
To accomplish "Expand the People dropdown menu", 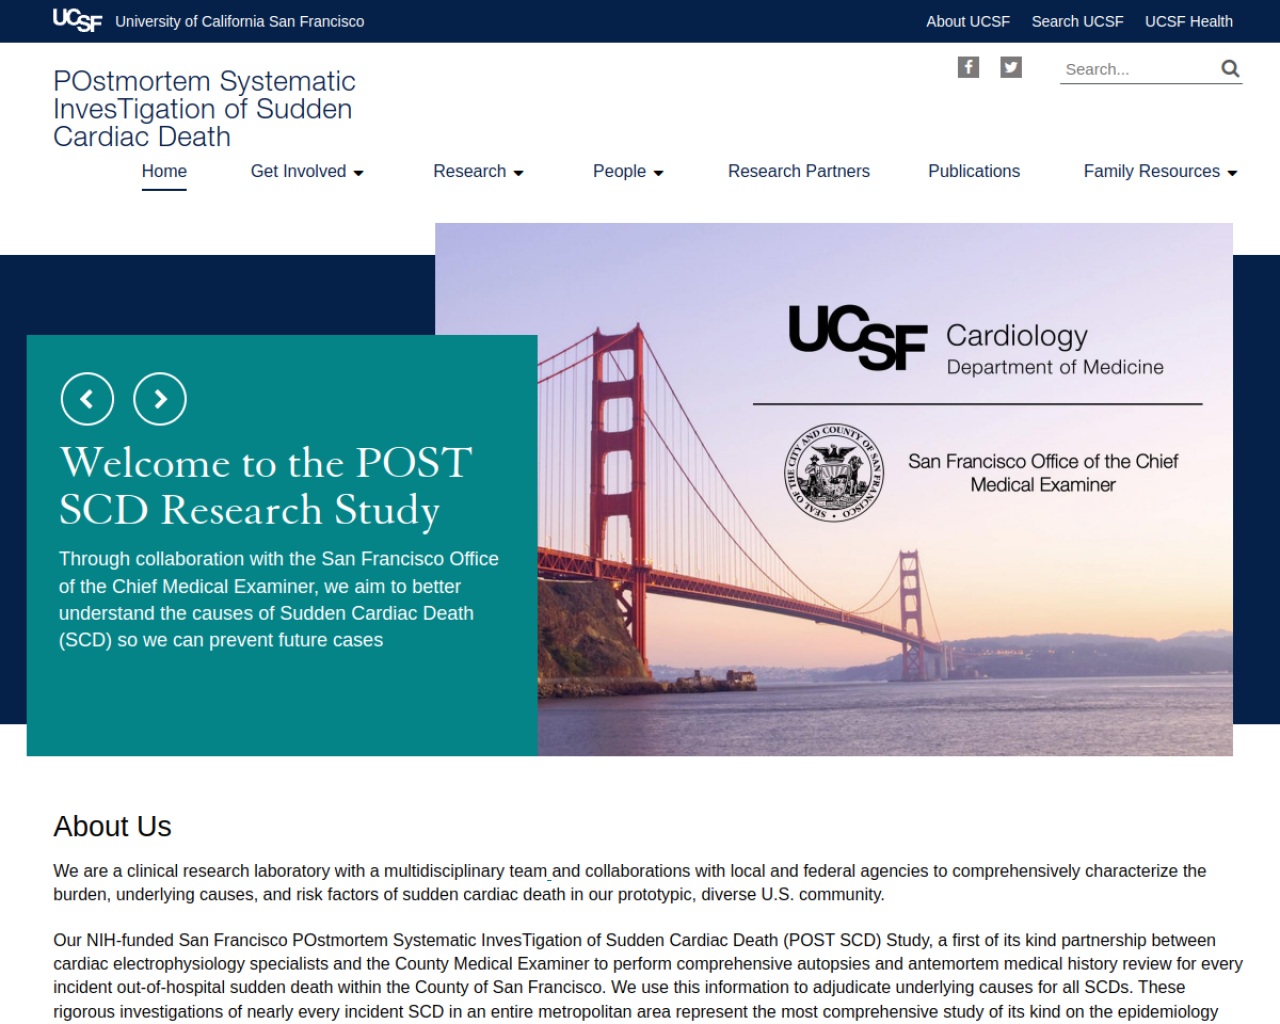I will [628, 171].
